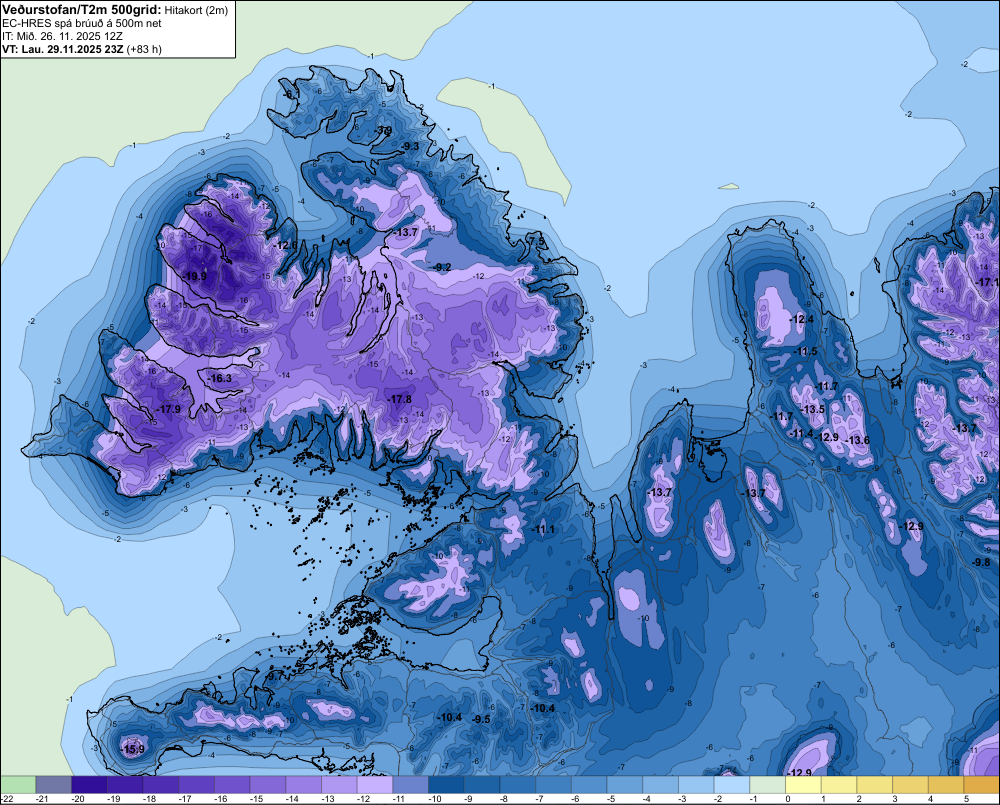Pick the darkest purple legend swatch labeled -20
1000x805 pixels.
pos(89,785)
